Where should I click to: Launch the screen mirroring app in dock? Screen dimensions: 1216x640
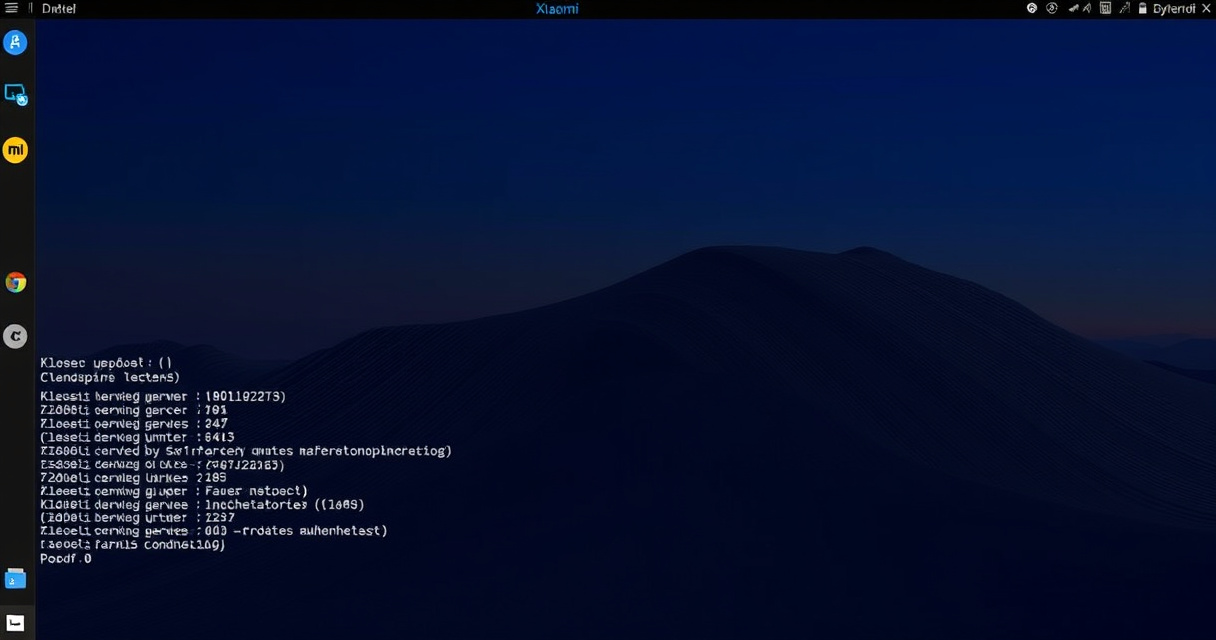tap(15, 95)
